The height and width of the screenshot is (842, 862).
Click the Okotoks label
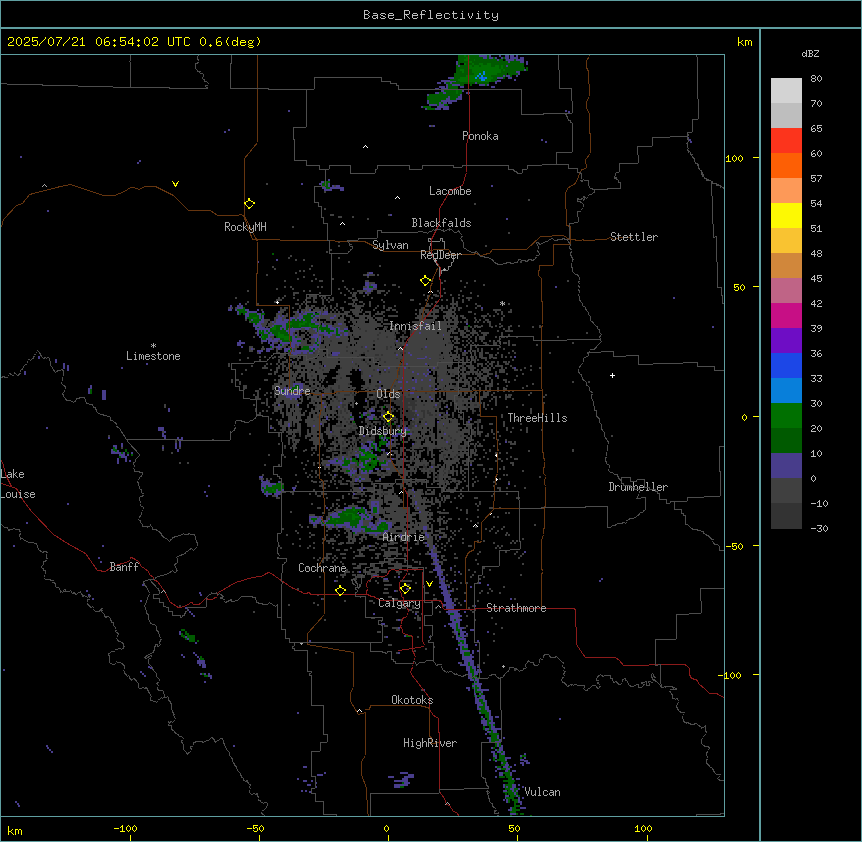[x=412, y=700]
